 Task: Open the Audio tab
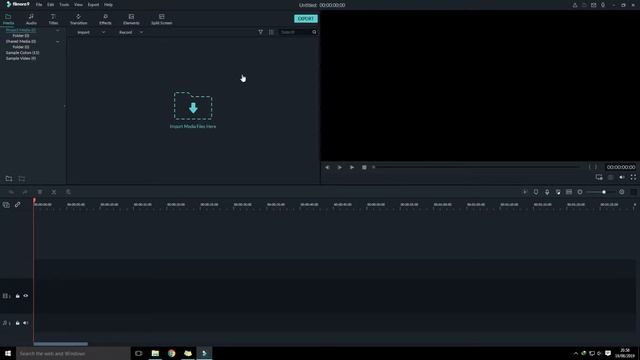pos(31,19)
